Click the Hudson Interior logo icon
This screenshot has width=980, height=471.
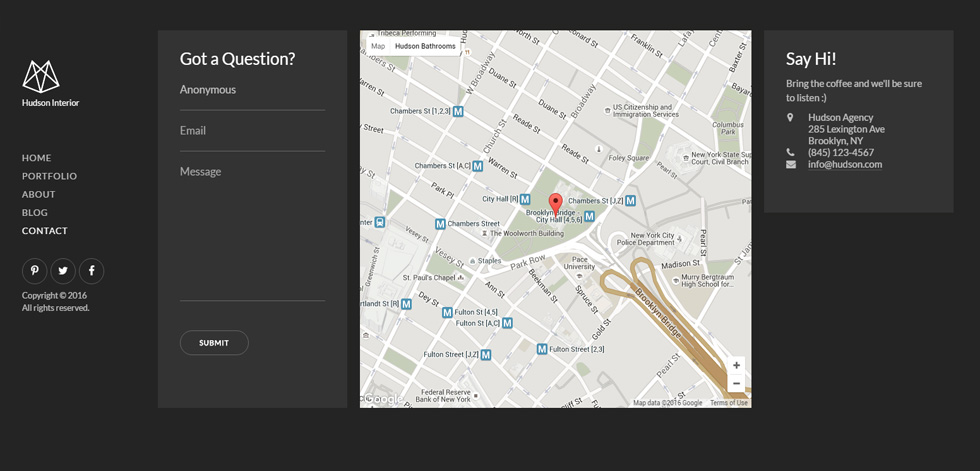point(41,77)
